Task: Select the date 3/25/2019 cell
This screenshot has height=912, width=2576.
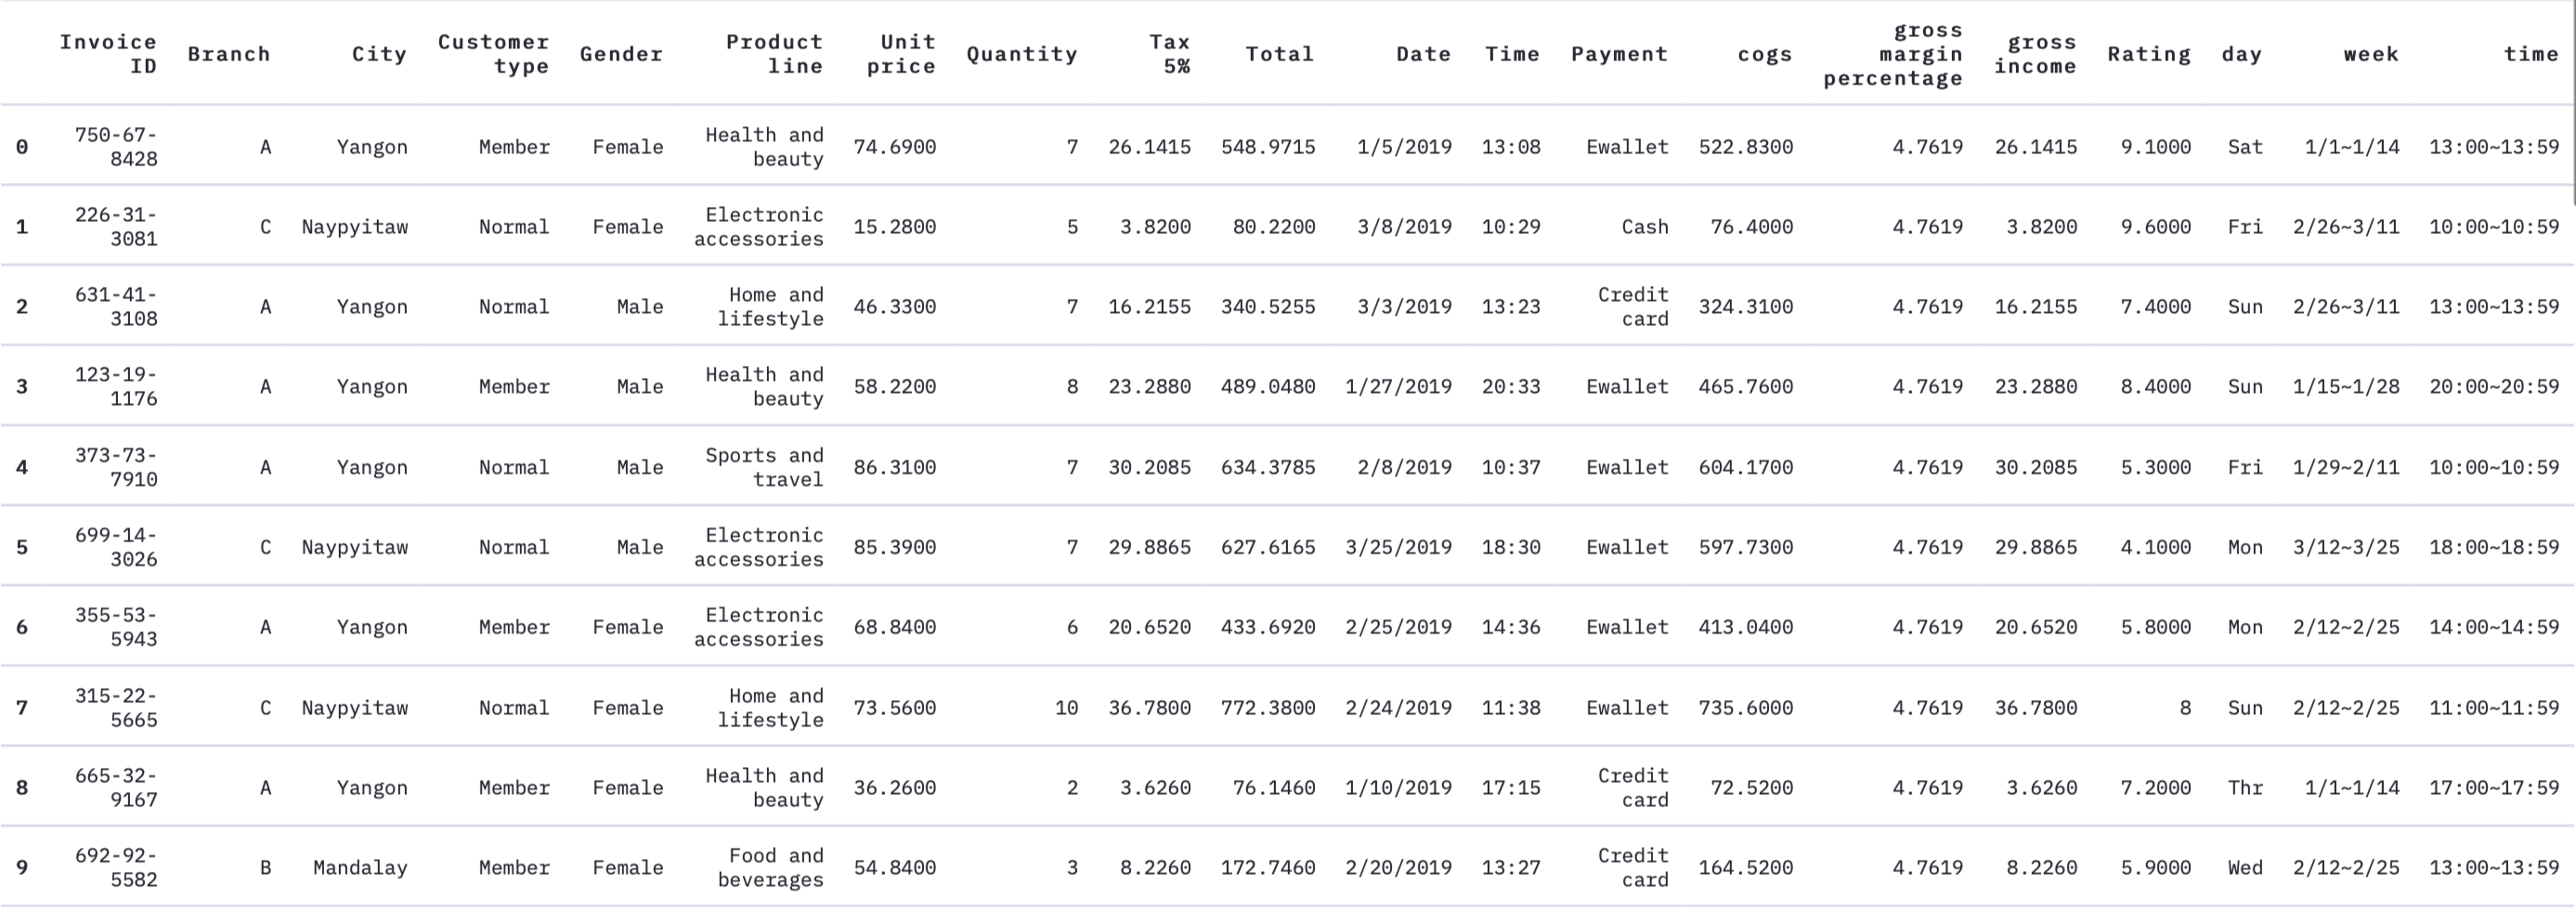Action: pos(1398,547)
